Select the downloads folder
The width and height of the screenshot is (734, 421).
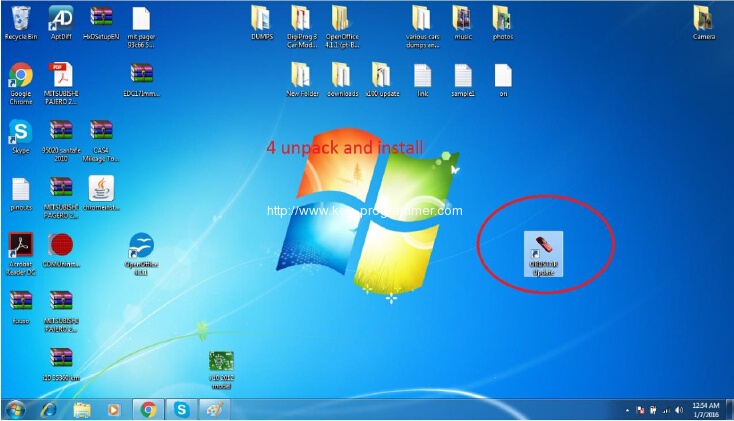click(342, 80)
